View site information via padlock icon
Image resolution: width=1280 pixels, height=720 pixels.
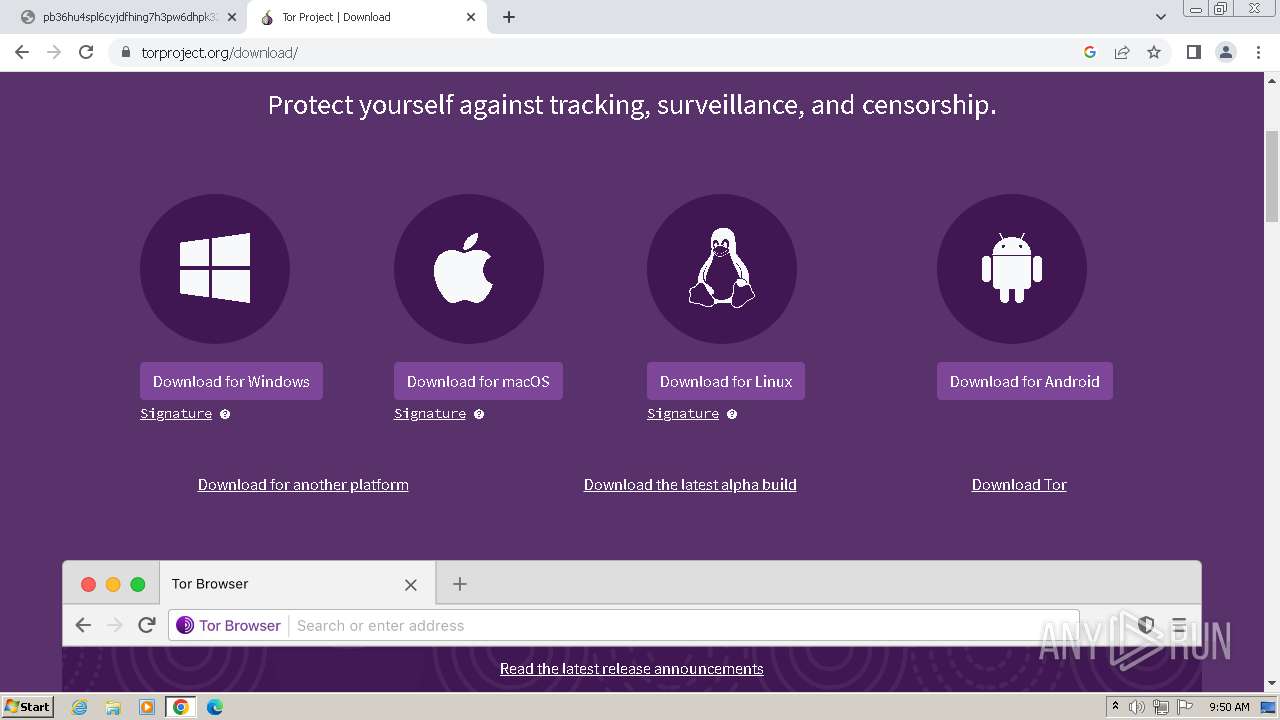(125, 52)
